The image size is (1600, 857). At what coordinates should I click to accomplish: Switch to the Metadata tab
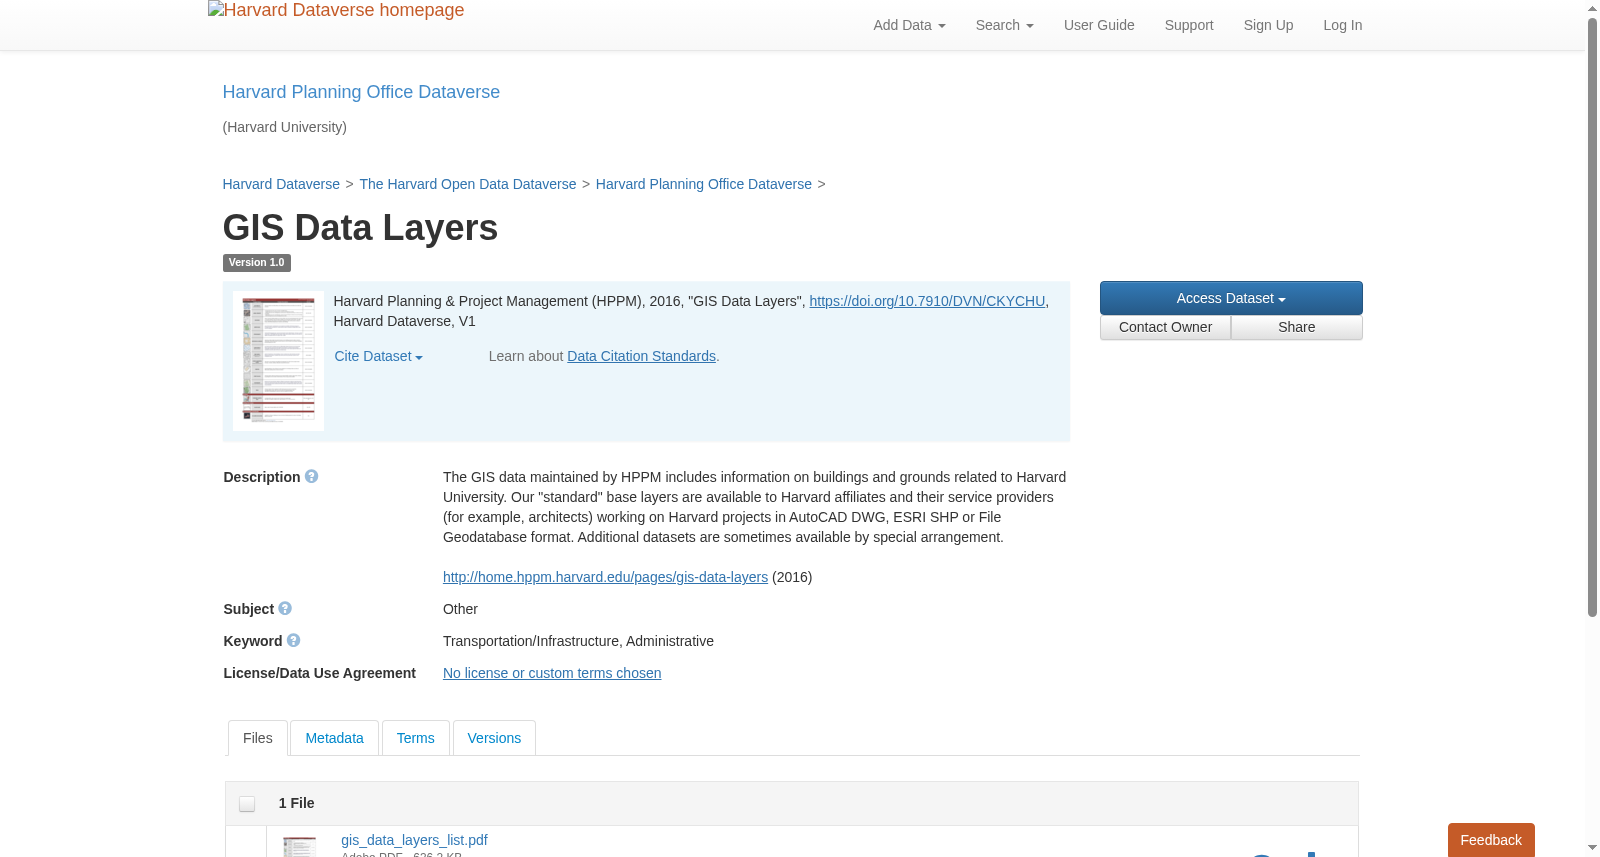click(x=334, y=738)
